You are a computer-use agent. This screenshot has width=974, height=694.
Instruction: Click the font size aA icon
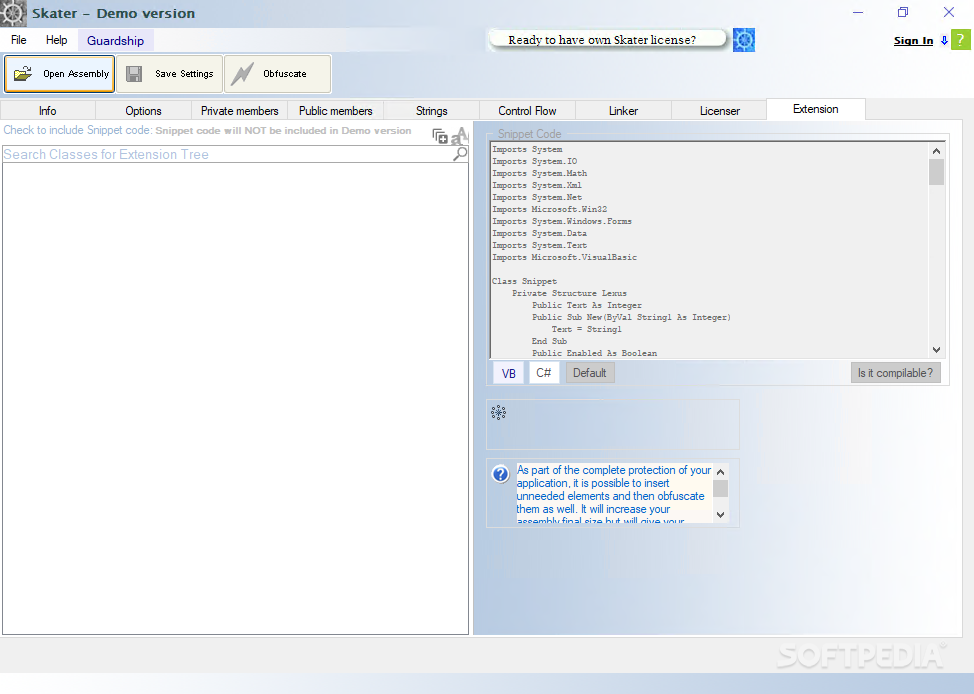(460, 135)
